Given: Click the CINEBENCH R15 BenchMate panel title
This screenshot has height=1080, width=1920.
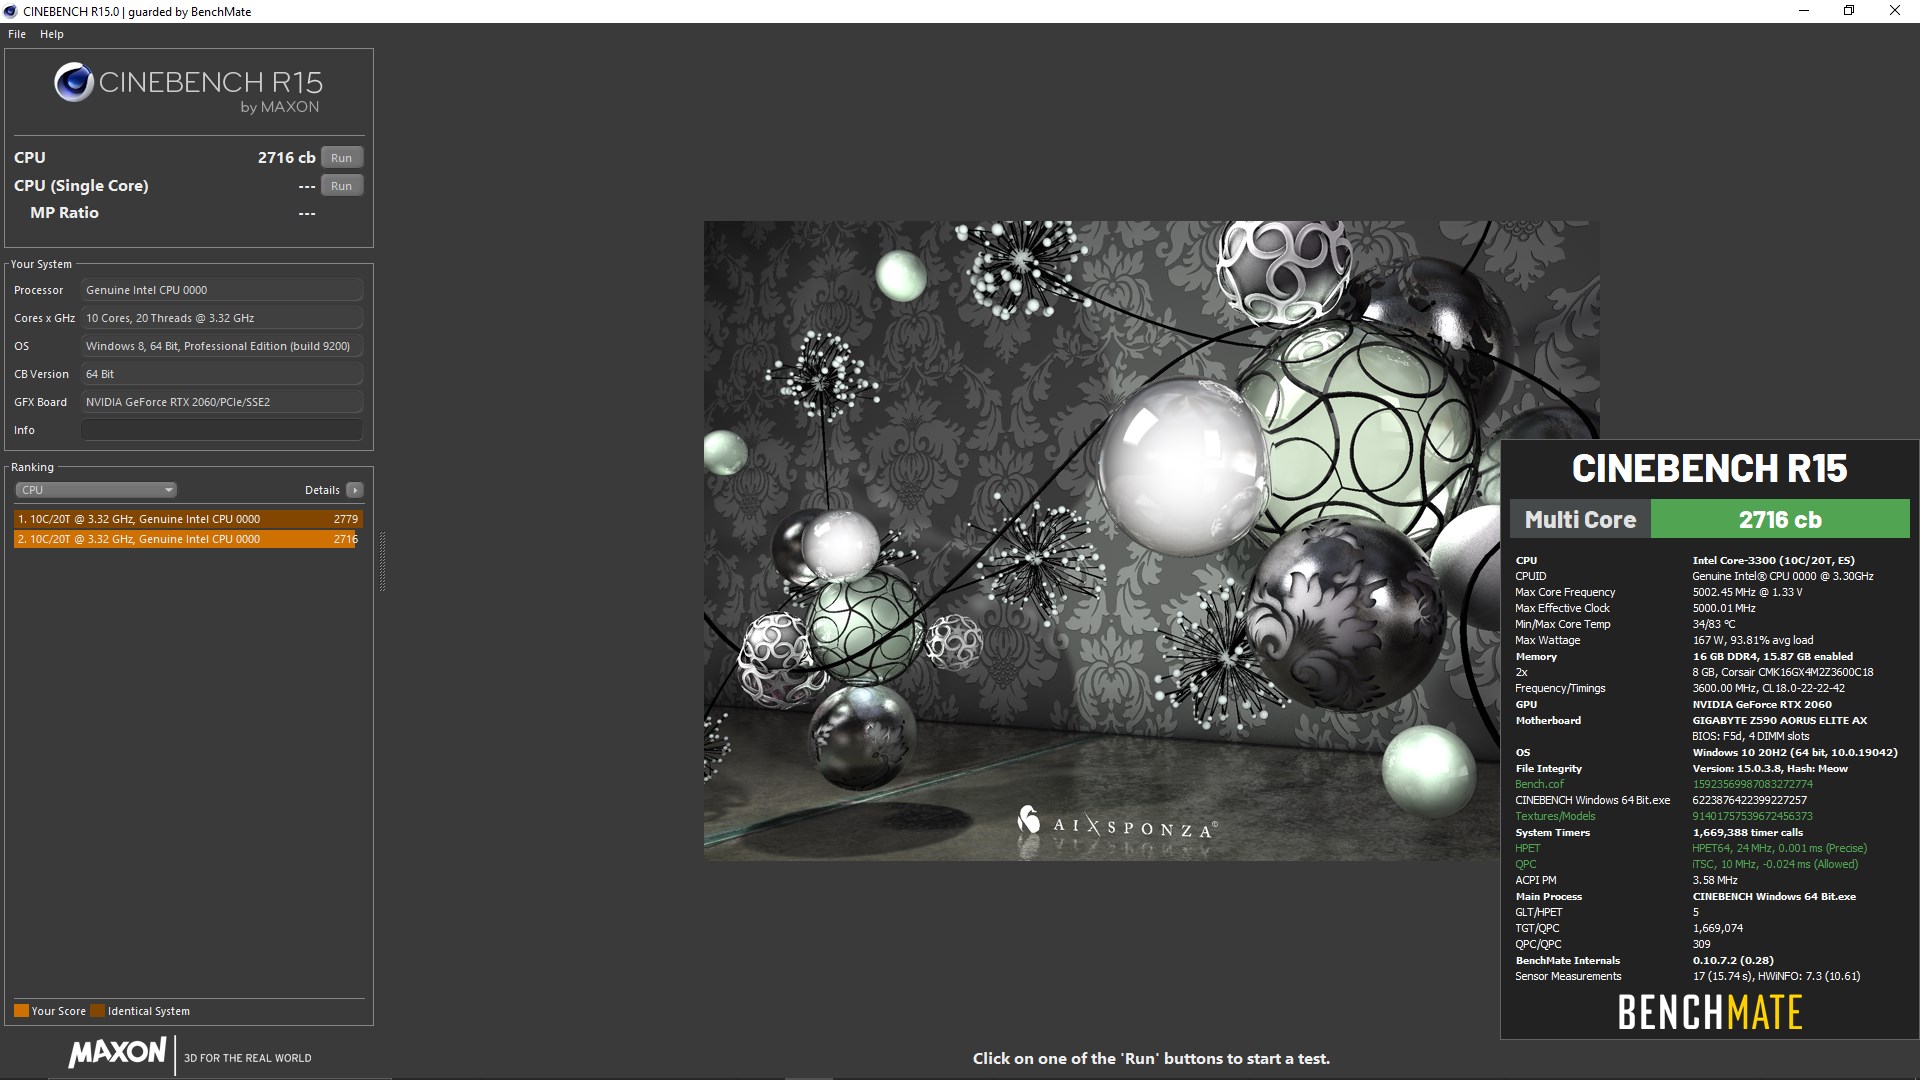Looking at the screenshot, I should pyautogui.click(x=1710, y=468).
